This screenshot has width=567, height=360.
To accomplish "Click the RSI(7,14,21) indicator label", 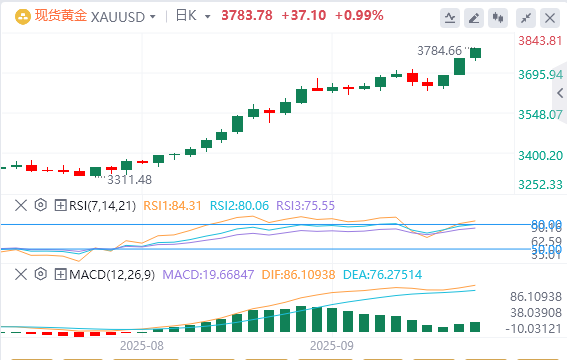I will [x=102, y=205].
